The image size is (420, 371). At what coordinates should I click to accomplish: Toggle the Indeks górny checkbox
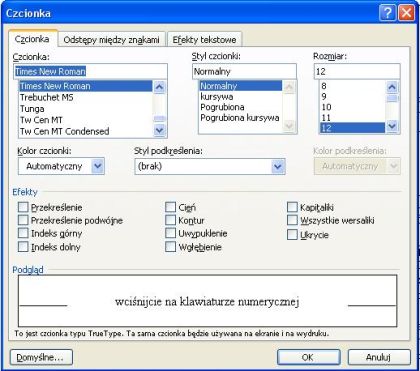pyautogui.click(x=23, y=233)
